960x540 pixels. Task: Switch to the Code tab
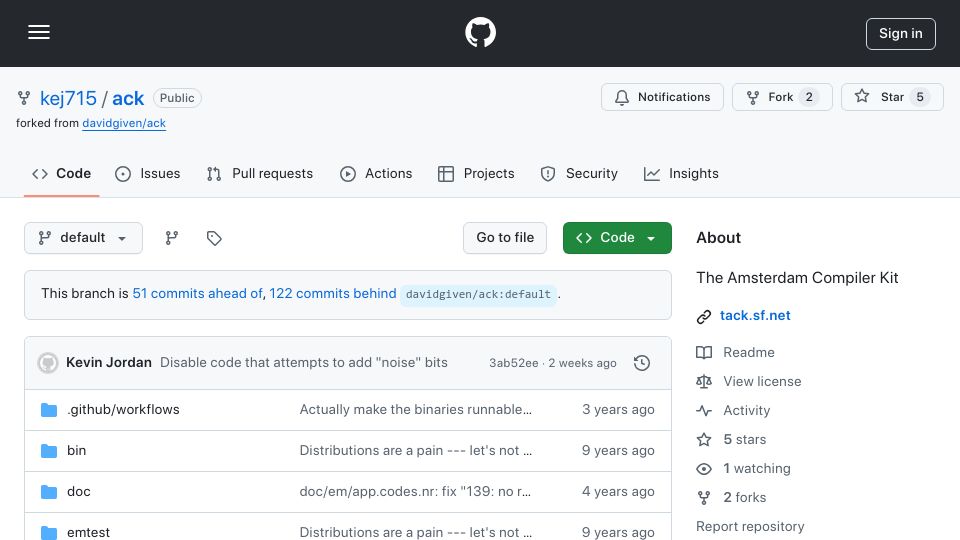(61, 174)
